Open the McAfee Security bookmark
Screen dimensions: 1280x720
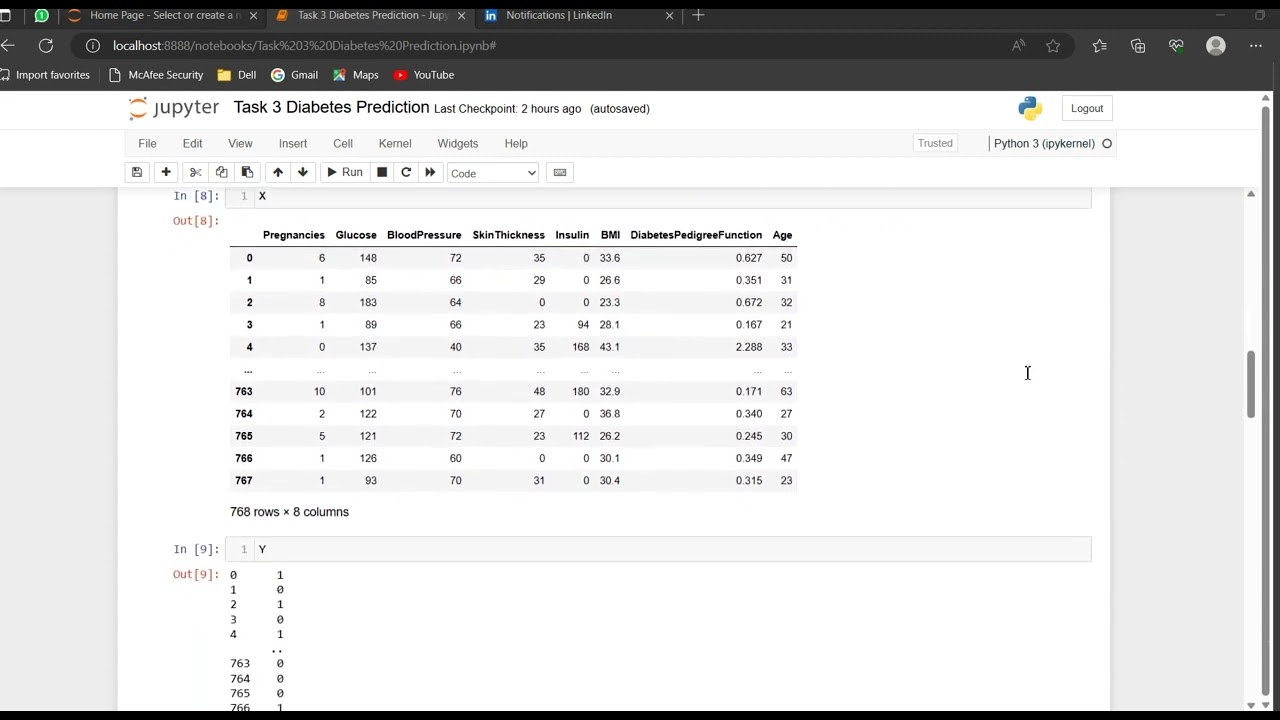tap(155, 75)
